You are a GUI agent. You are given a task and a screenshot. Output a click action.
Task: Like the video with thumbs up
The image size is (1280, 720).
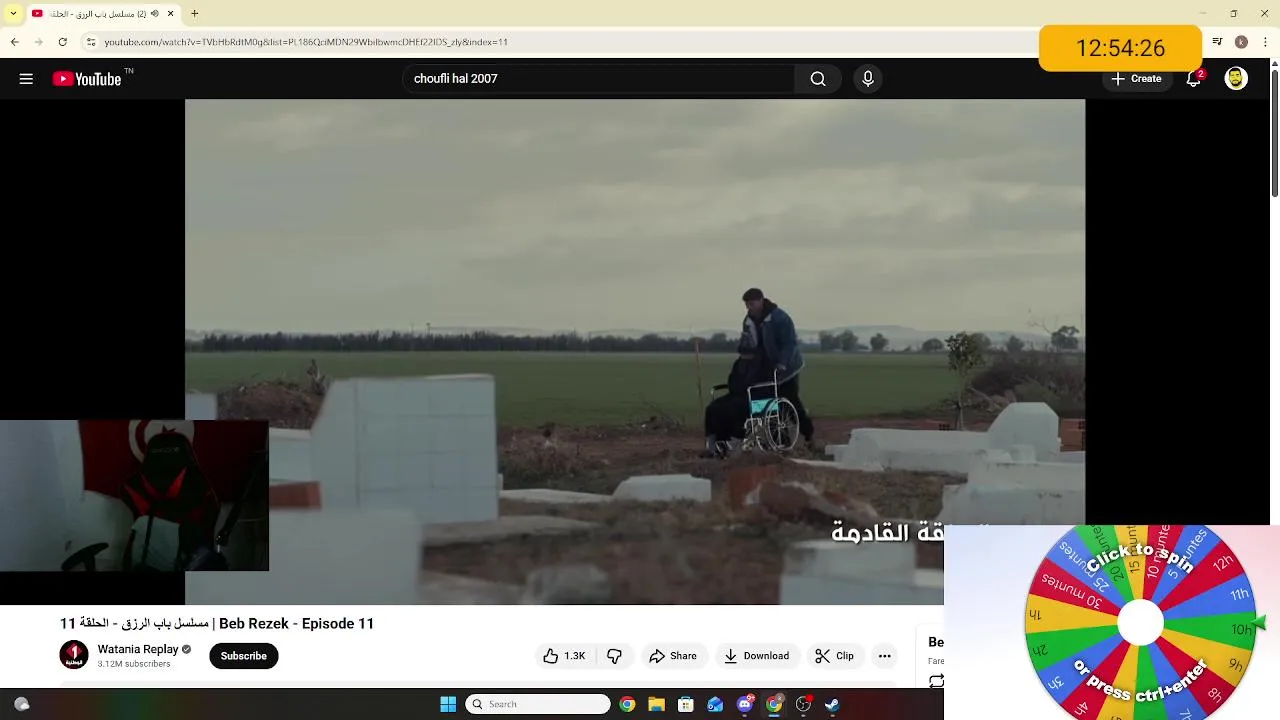pyautogui.click(x=564, y=656)
